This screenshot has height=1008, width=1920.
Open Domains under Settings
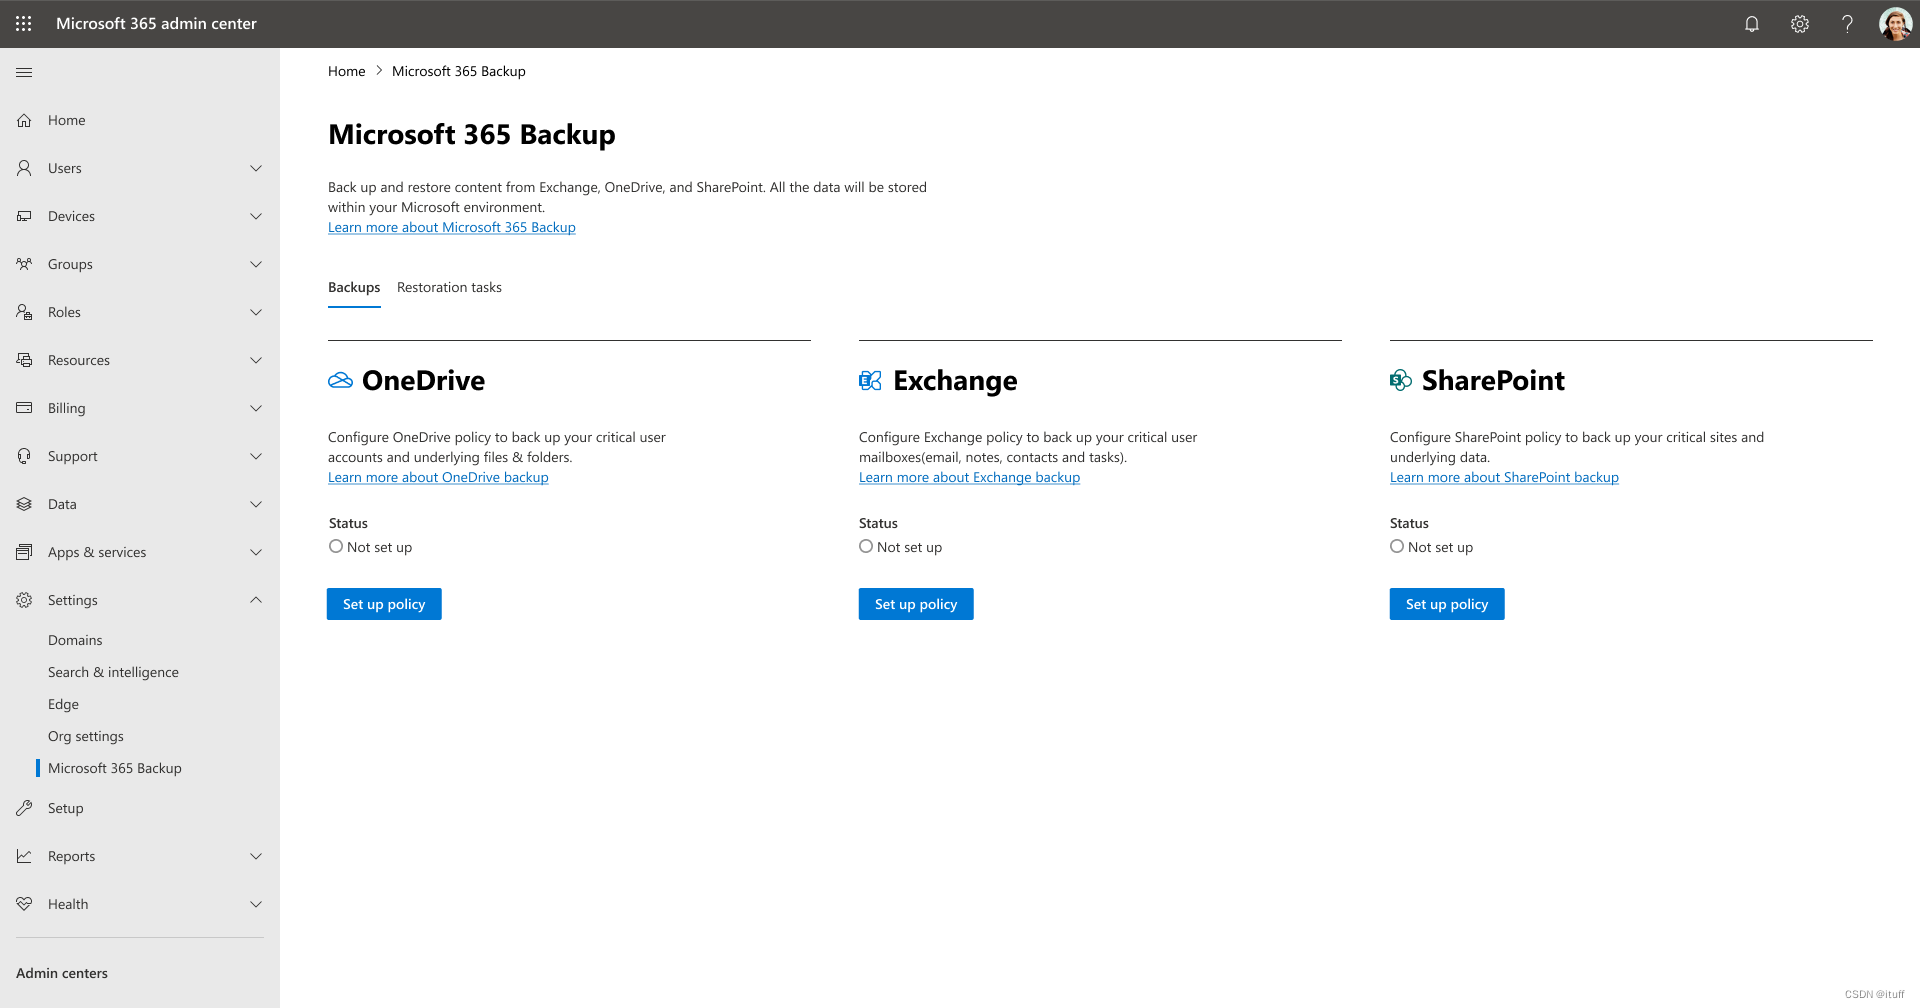75,640
